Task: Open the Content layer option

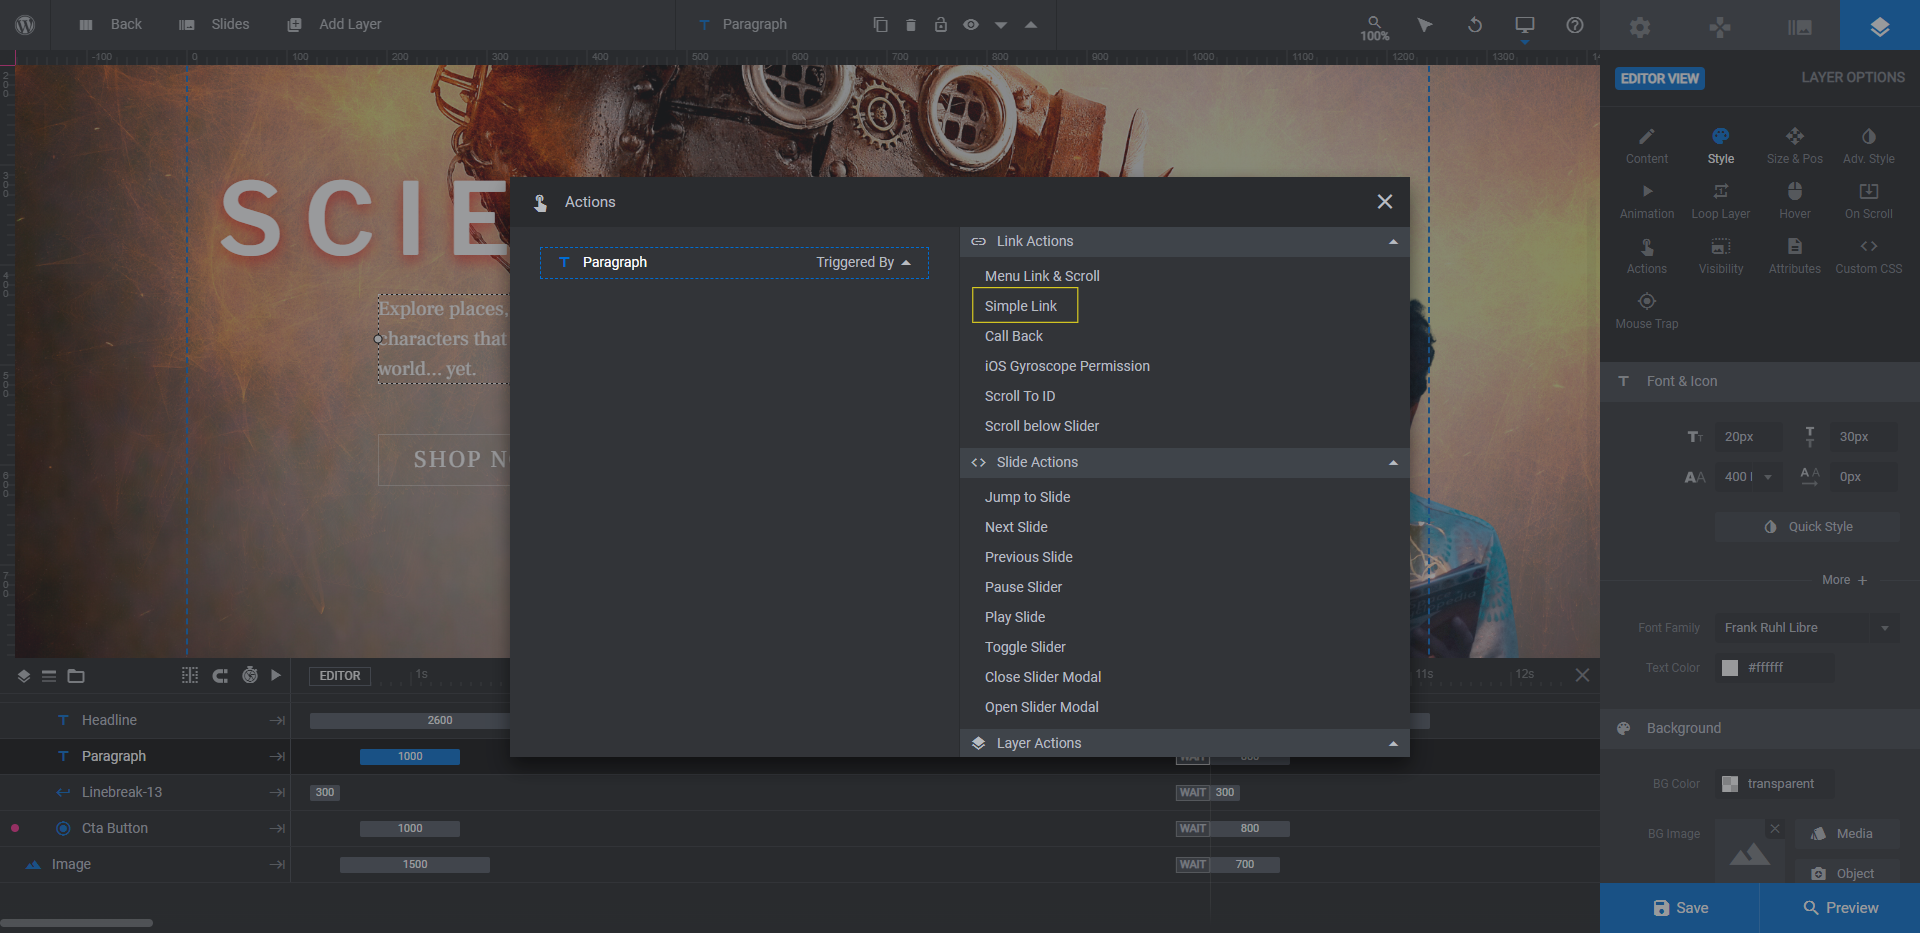Action: [1647, 146]
